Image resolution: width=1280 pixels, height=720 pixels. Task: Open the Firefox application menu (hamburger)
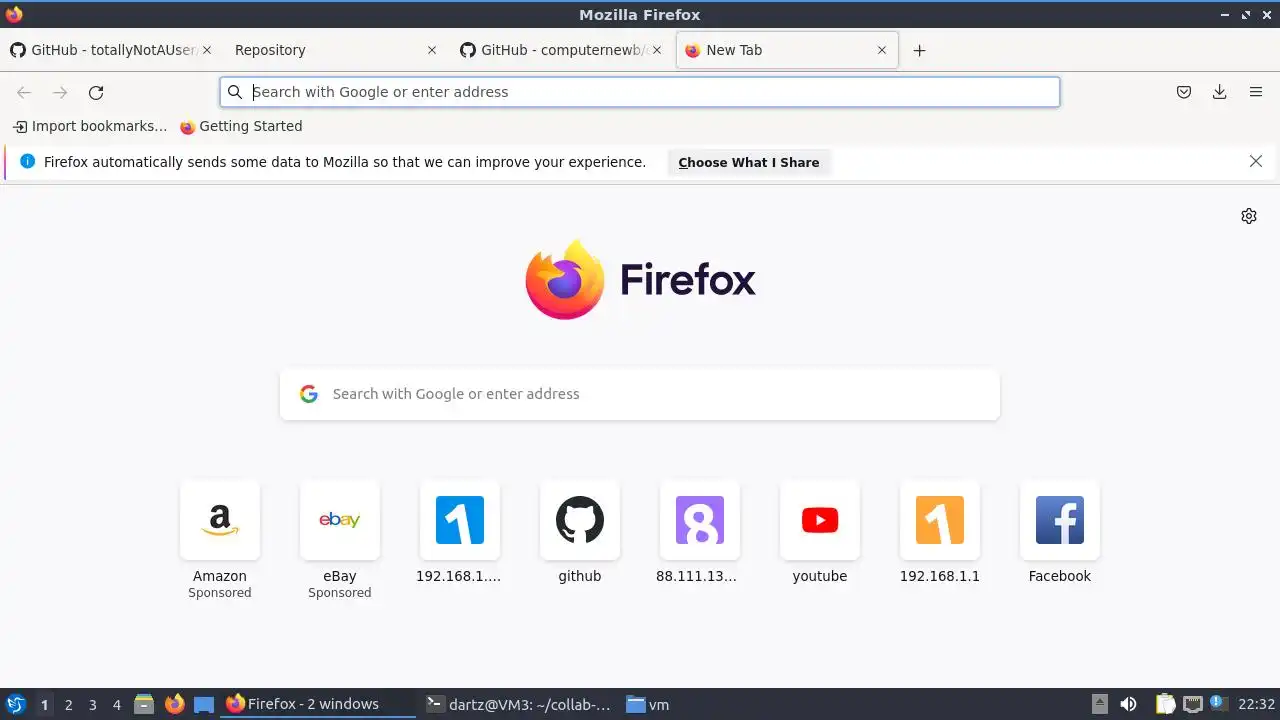tap(1256, 92)
